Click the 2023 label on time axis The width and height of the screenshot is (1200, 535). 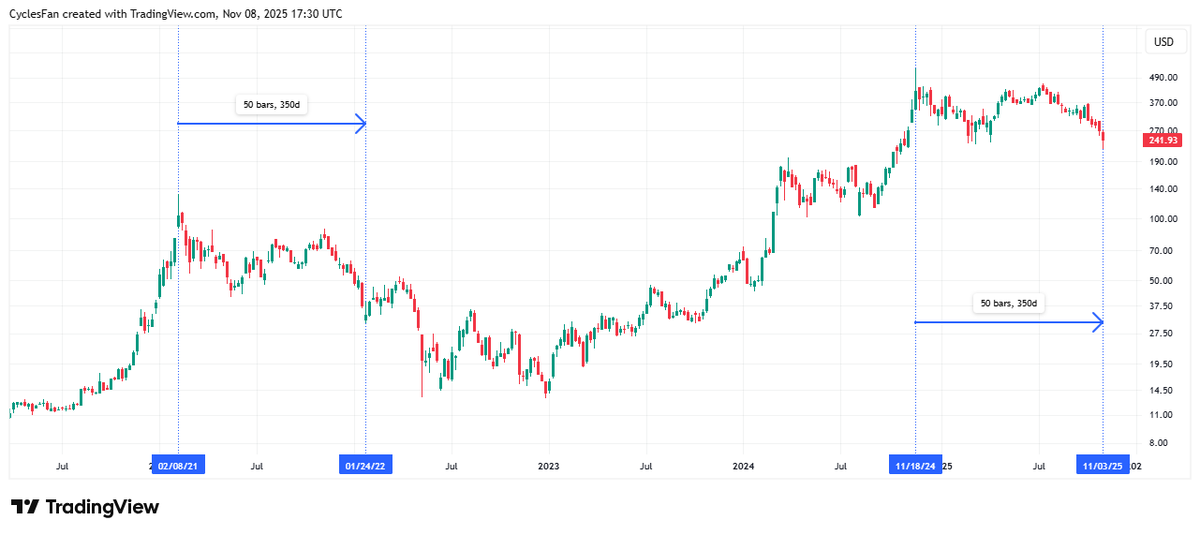[x=548, y=466]
